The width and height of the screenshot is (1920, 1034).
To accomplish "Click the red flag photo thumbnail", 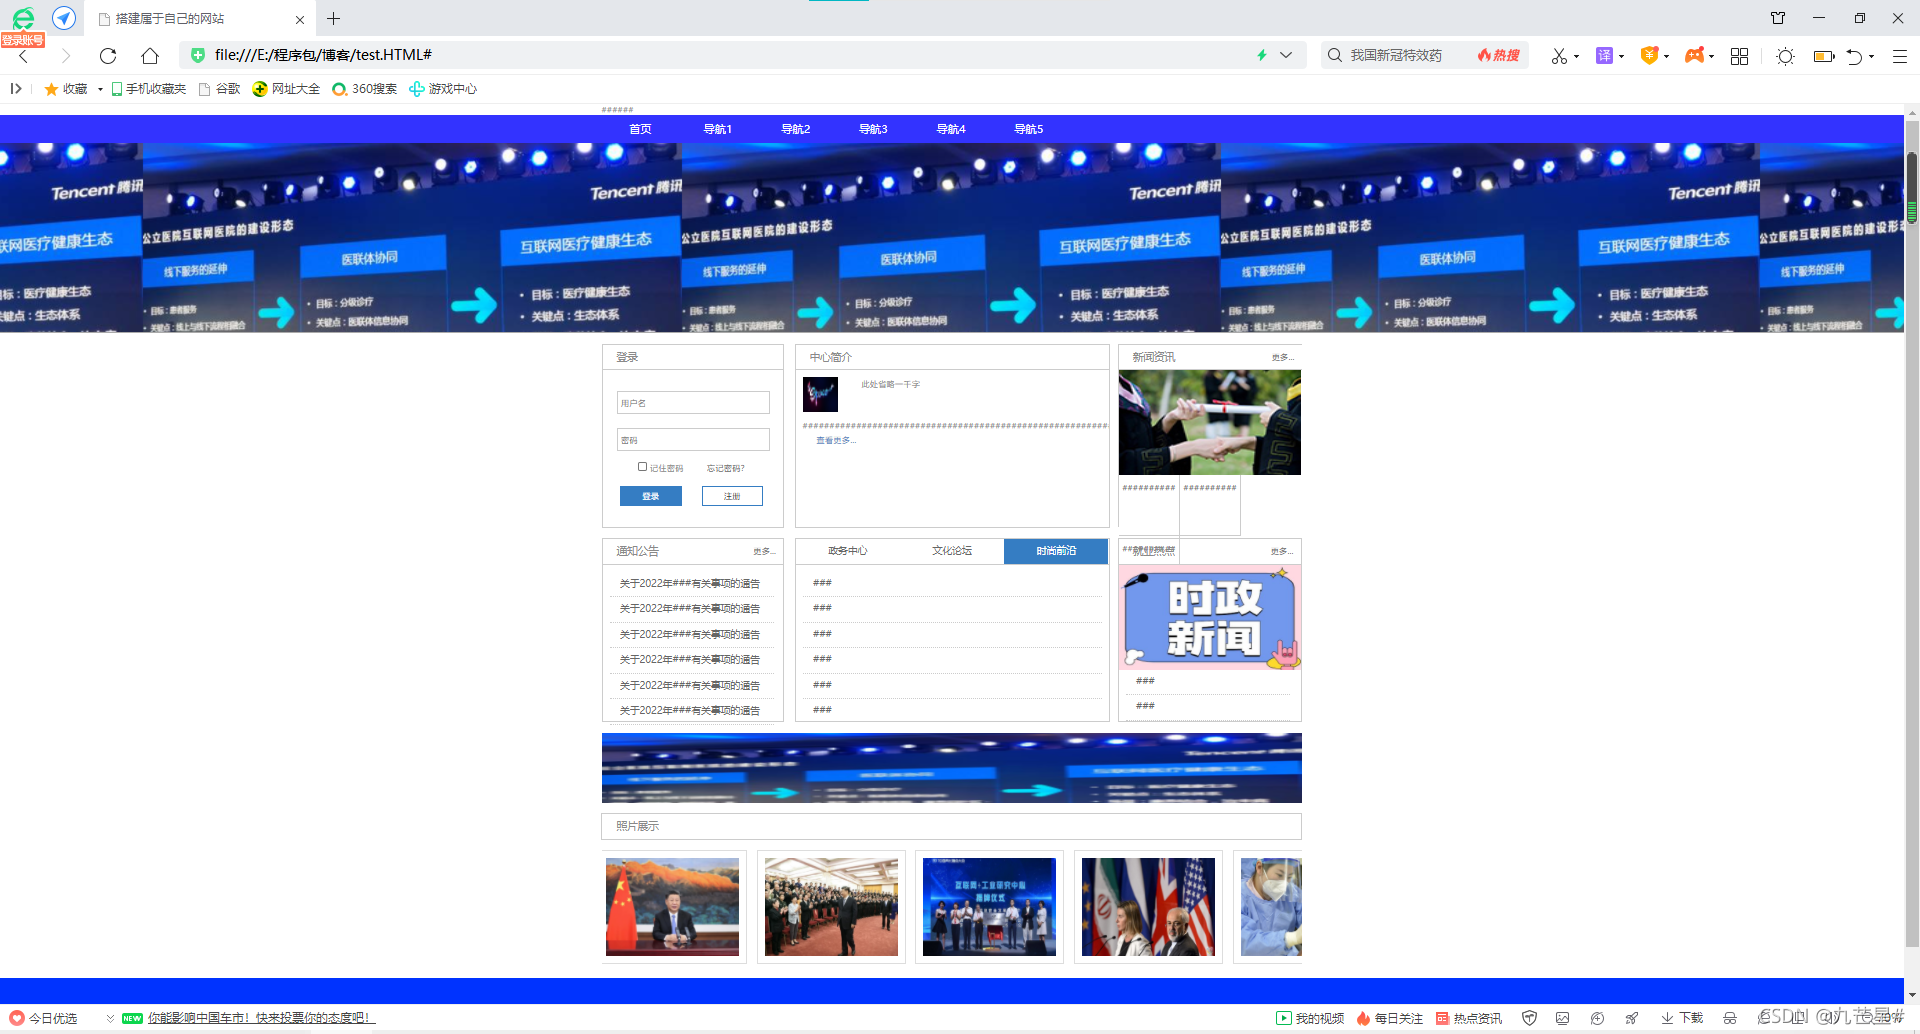I will pyautogui.click(x=672, y=907).
